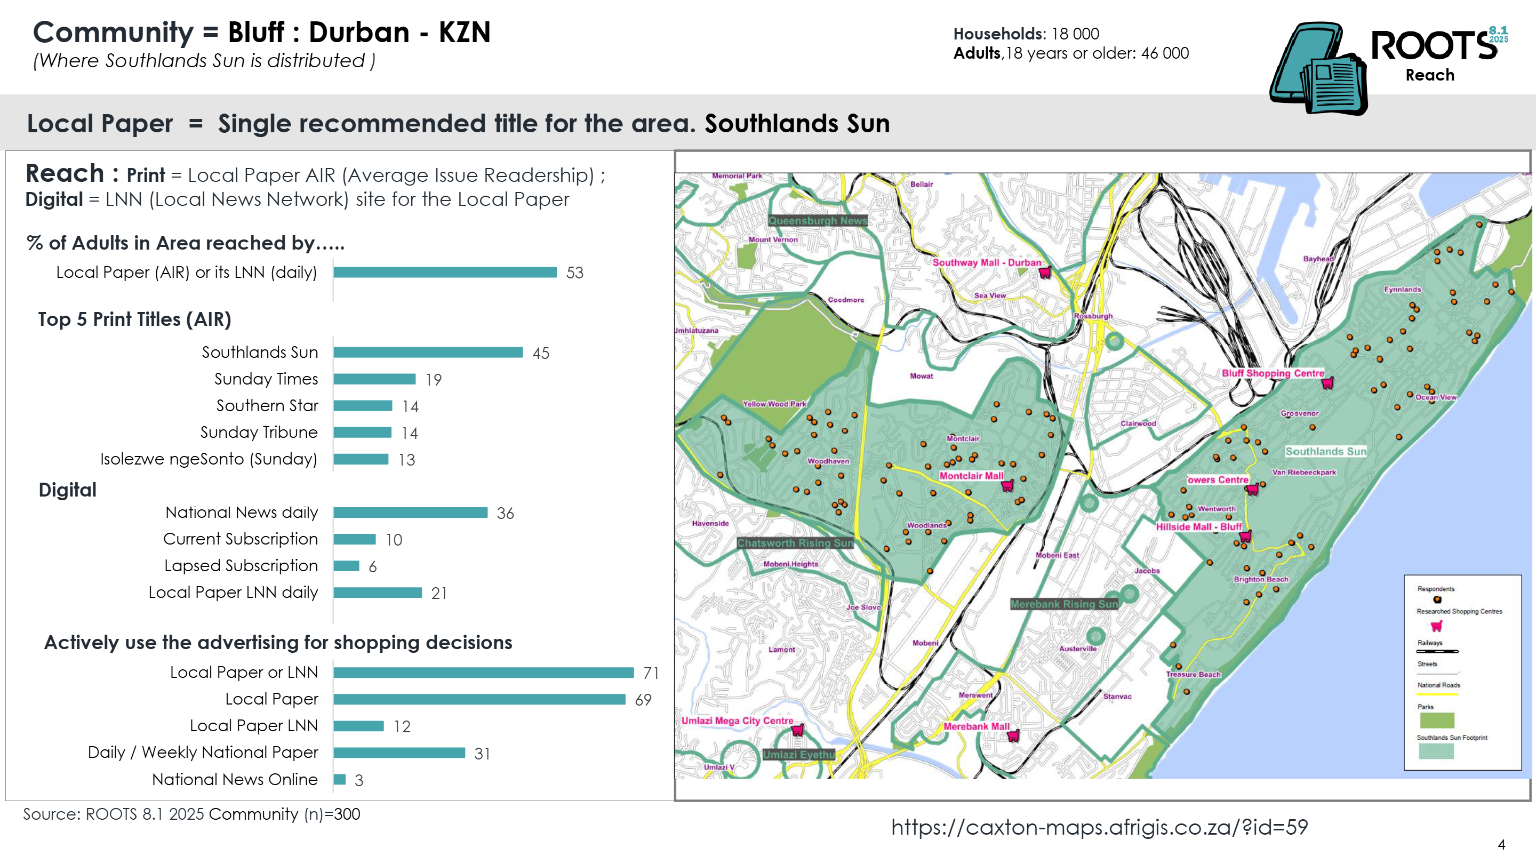Click the Merebank Mall shopping cart marker
The image size is (1536, 864).
(x=1013, y=736)
